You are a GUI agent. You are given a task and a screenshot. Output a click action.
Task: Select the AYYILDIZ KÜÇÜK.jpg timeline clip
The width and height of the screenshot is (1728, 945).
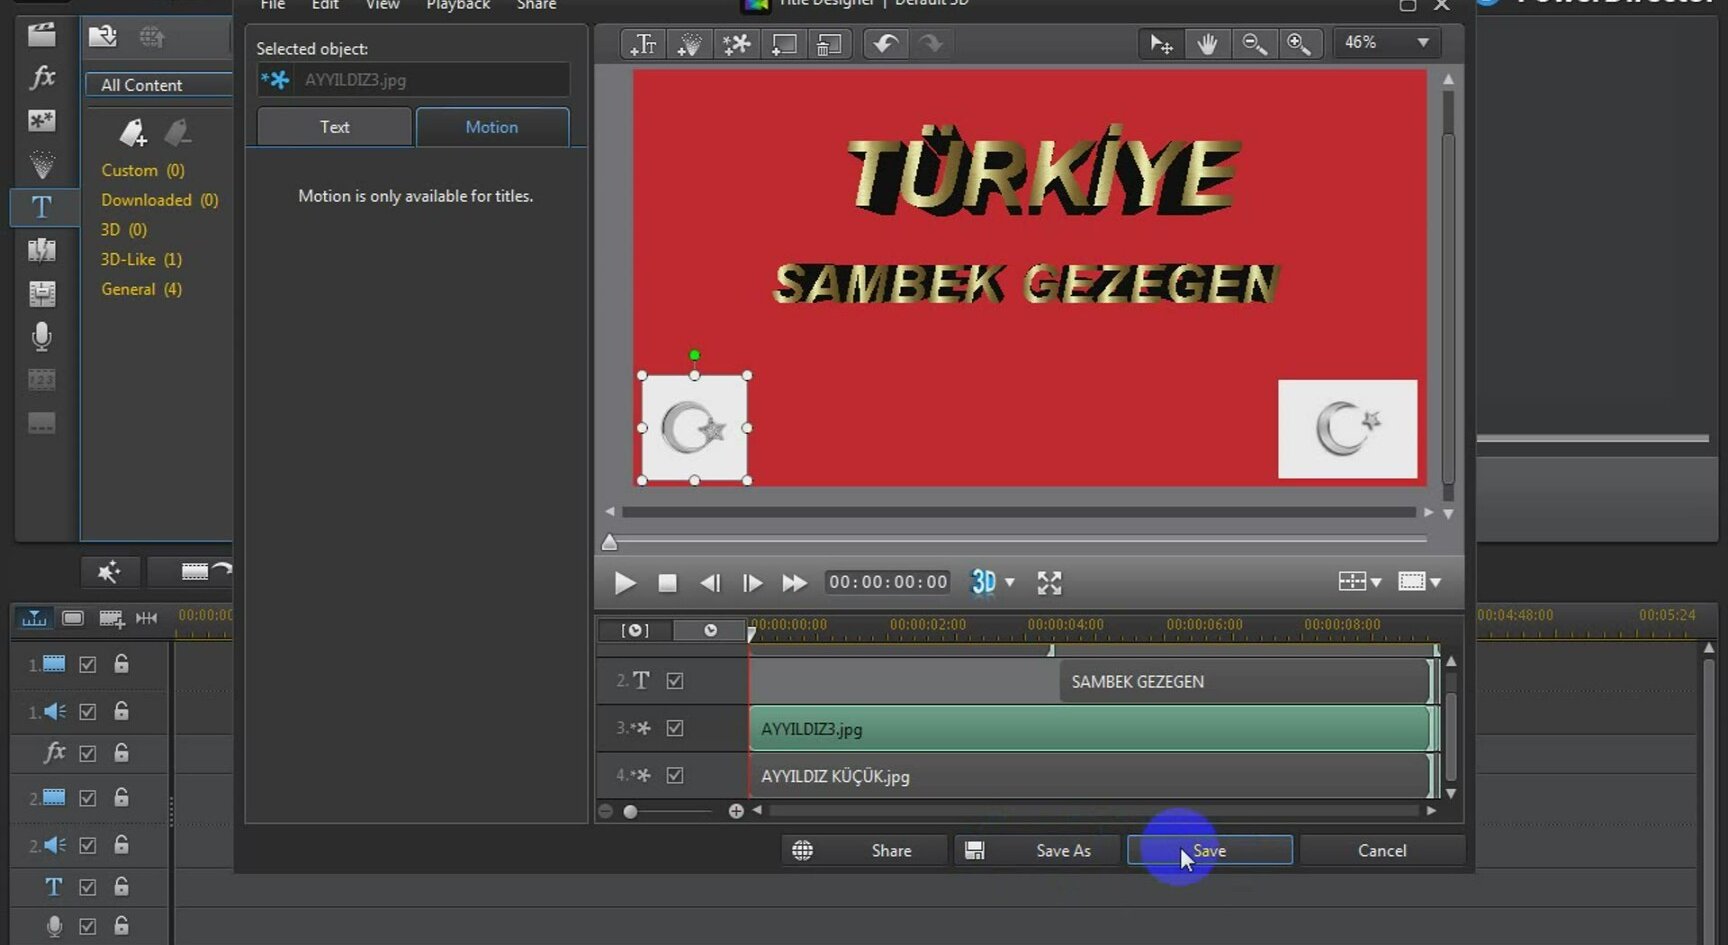click(x=1090, y=776)
